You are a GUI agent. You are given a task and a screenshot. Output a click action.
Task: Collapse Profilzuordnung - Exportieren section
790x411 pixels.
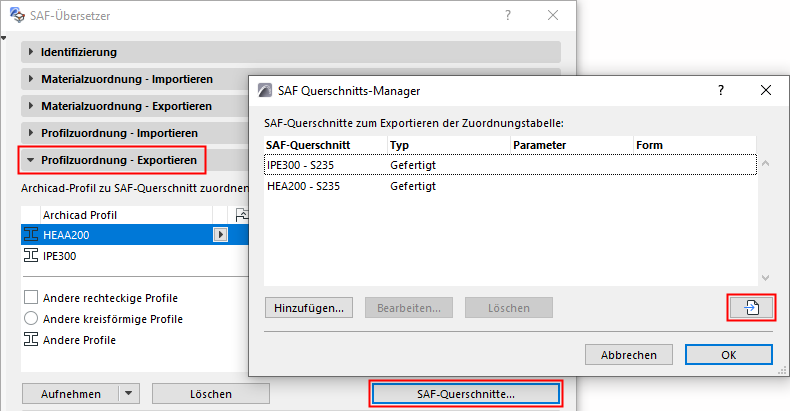31,159
